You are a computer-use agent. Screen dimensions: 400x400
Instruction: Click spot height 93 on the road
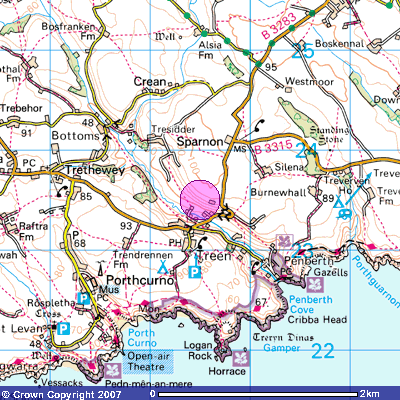[x=126, y=226]
